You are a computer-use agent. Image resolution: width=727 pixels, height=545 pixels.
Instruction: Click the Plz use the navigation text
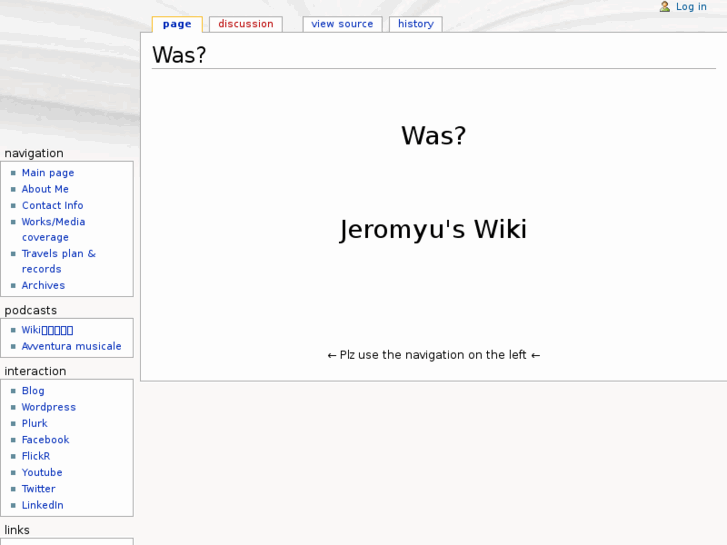[x=433, y=355]
